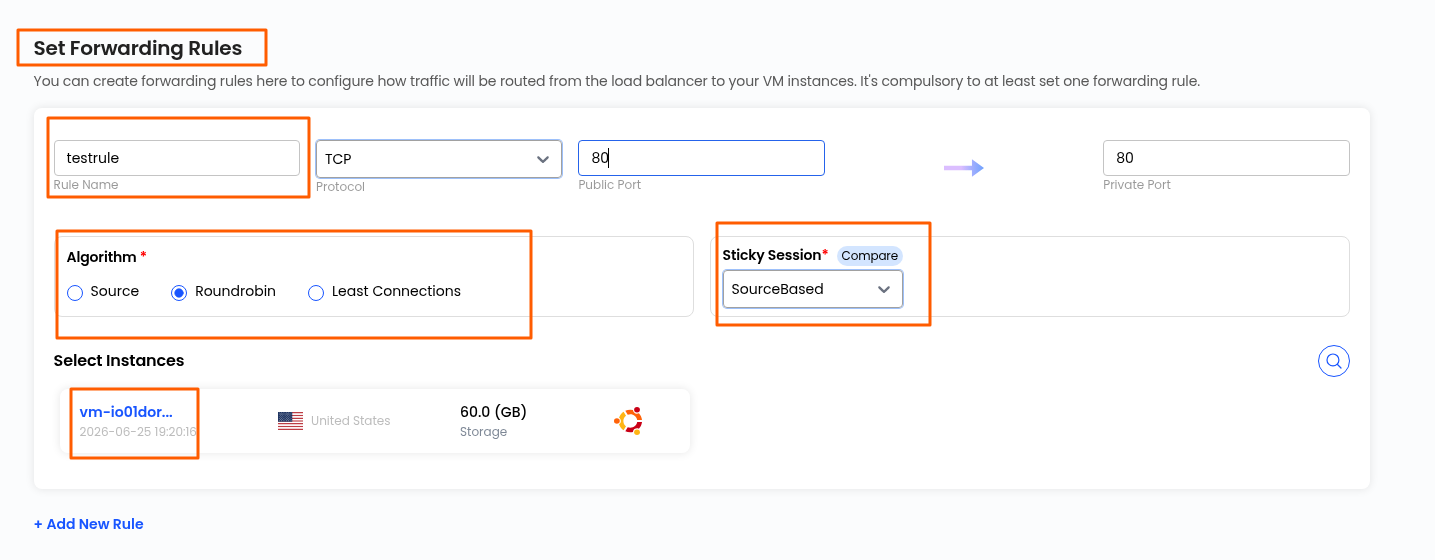Click the Ubuntu logo icon
The width and height of the screenshot is (1435, 560).
[628, 421]
